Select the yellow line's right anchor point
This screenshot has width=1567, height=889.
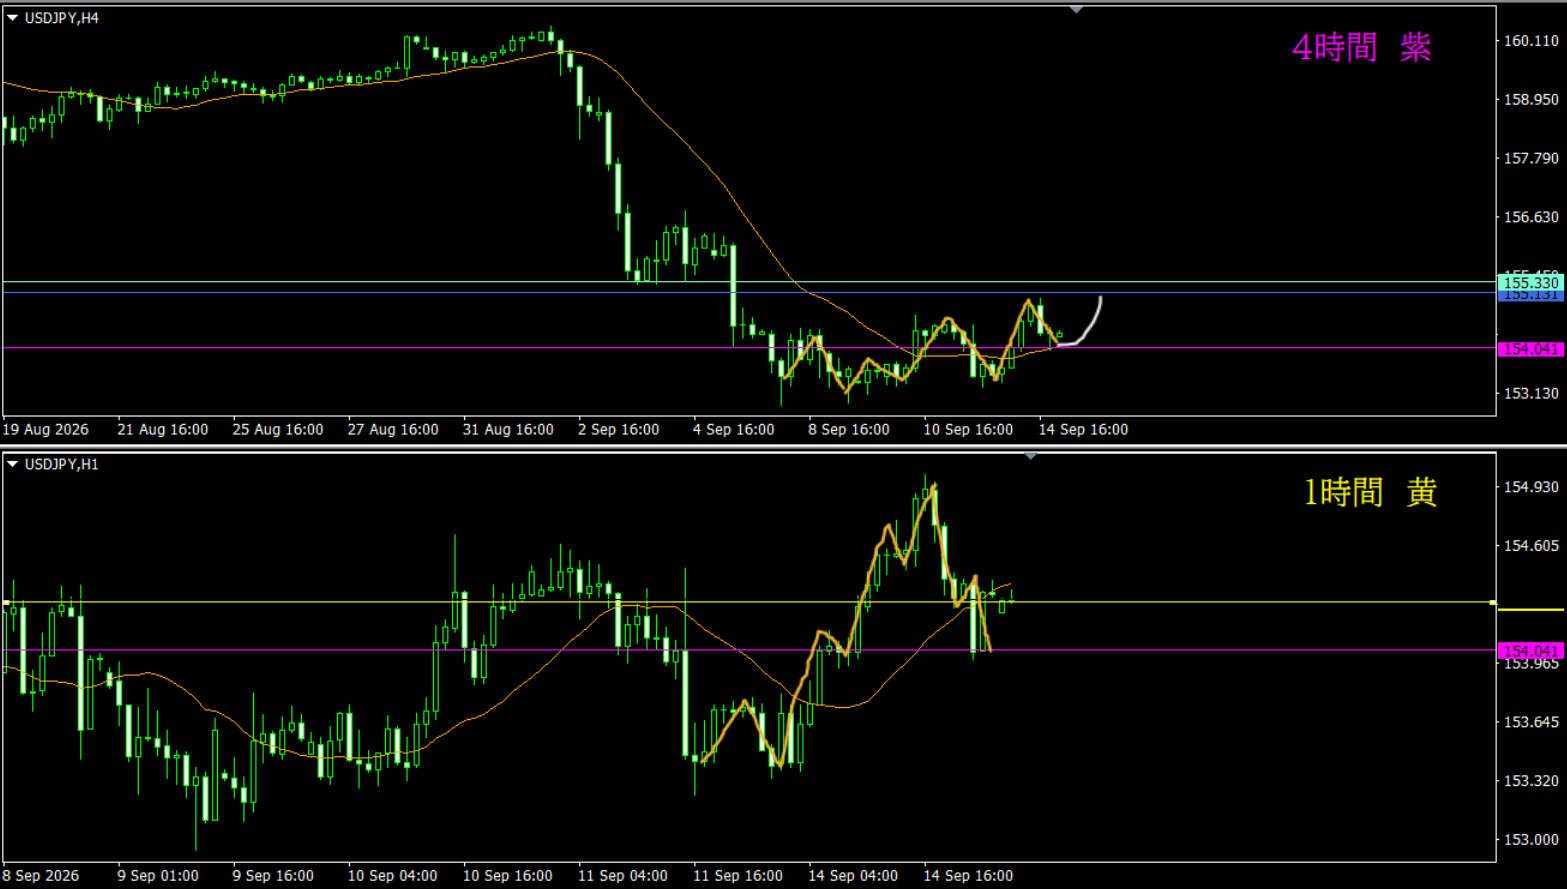click(x=1492, y=602)
